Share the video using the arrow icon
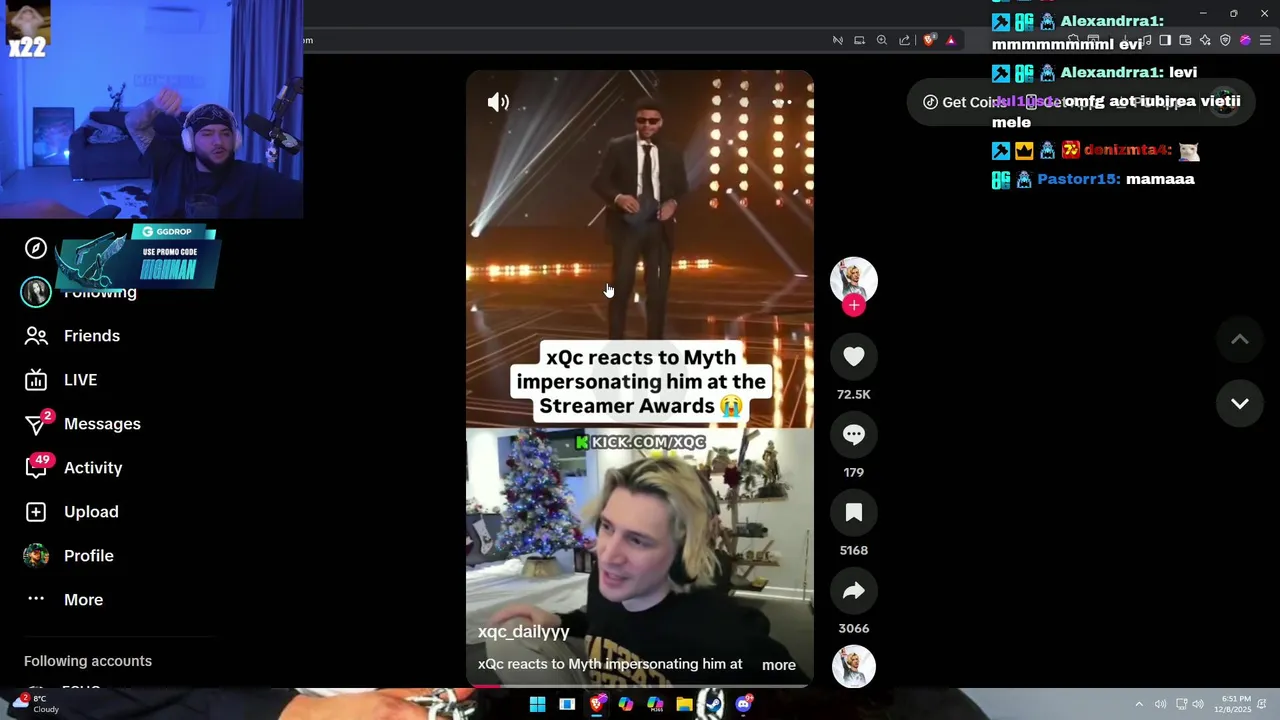This screenshot has height=720, width=1280. point(853,591)
